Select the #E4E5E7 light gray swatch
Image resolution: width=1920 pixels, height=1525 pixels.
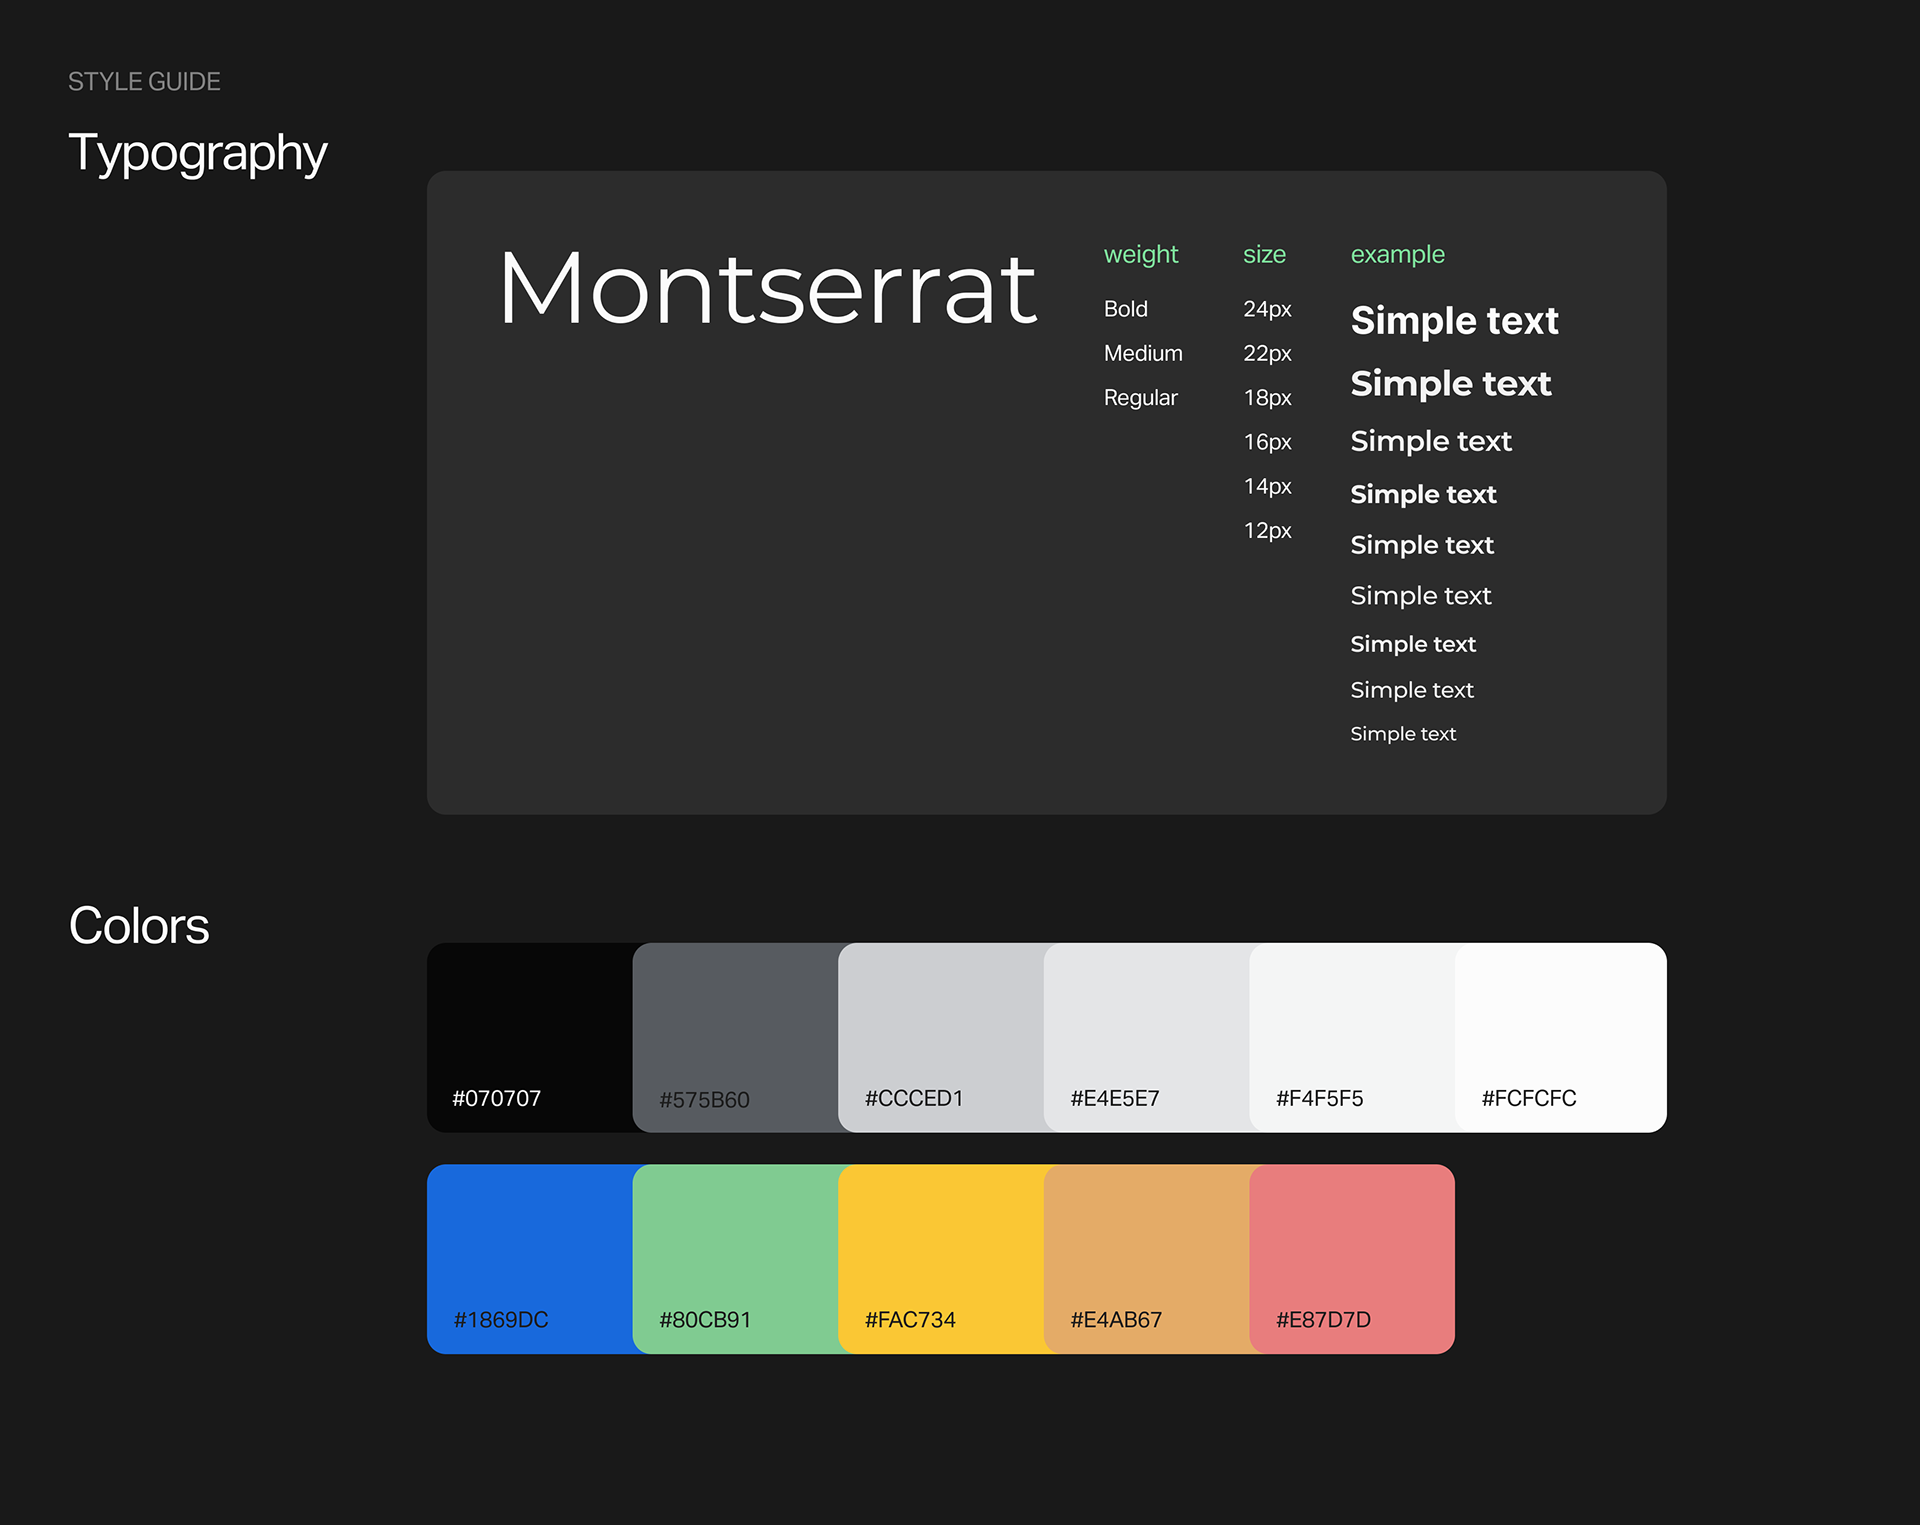tap(1148, 1037)
